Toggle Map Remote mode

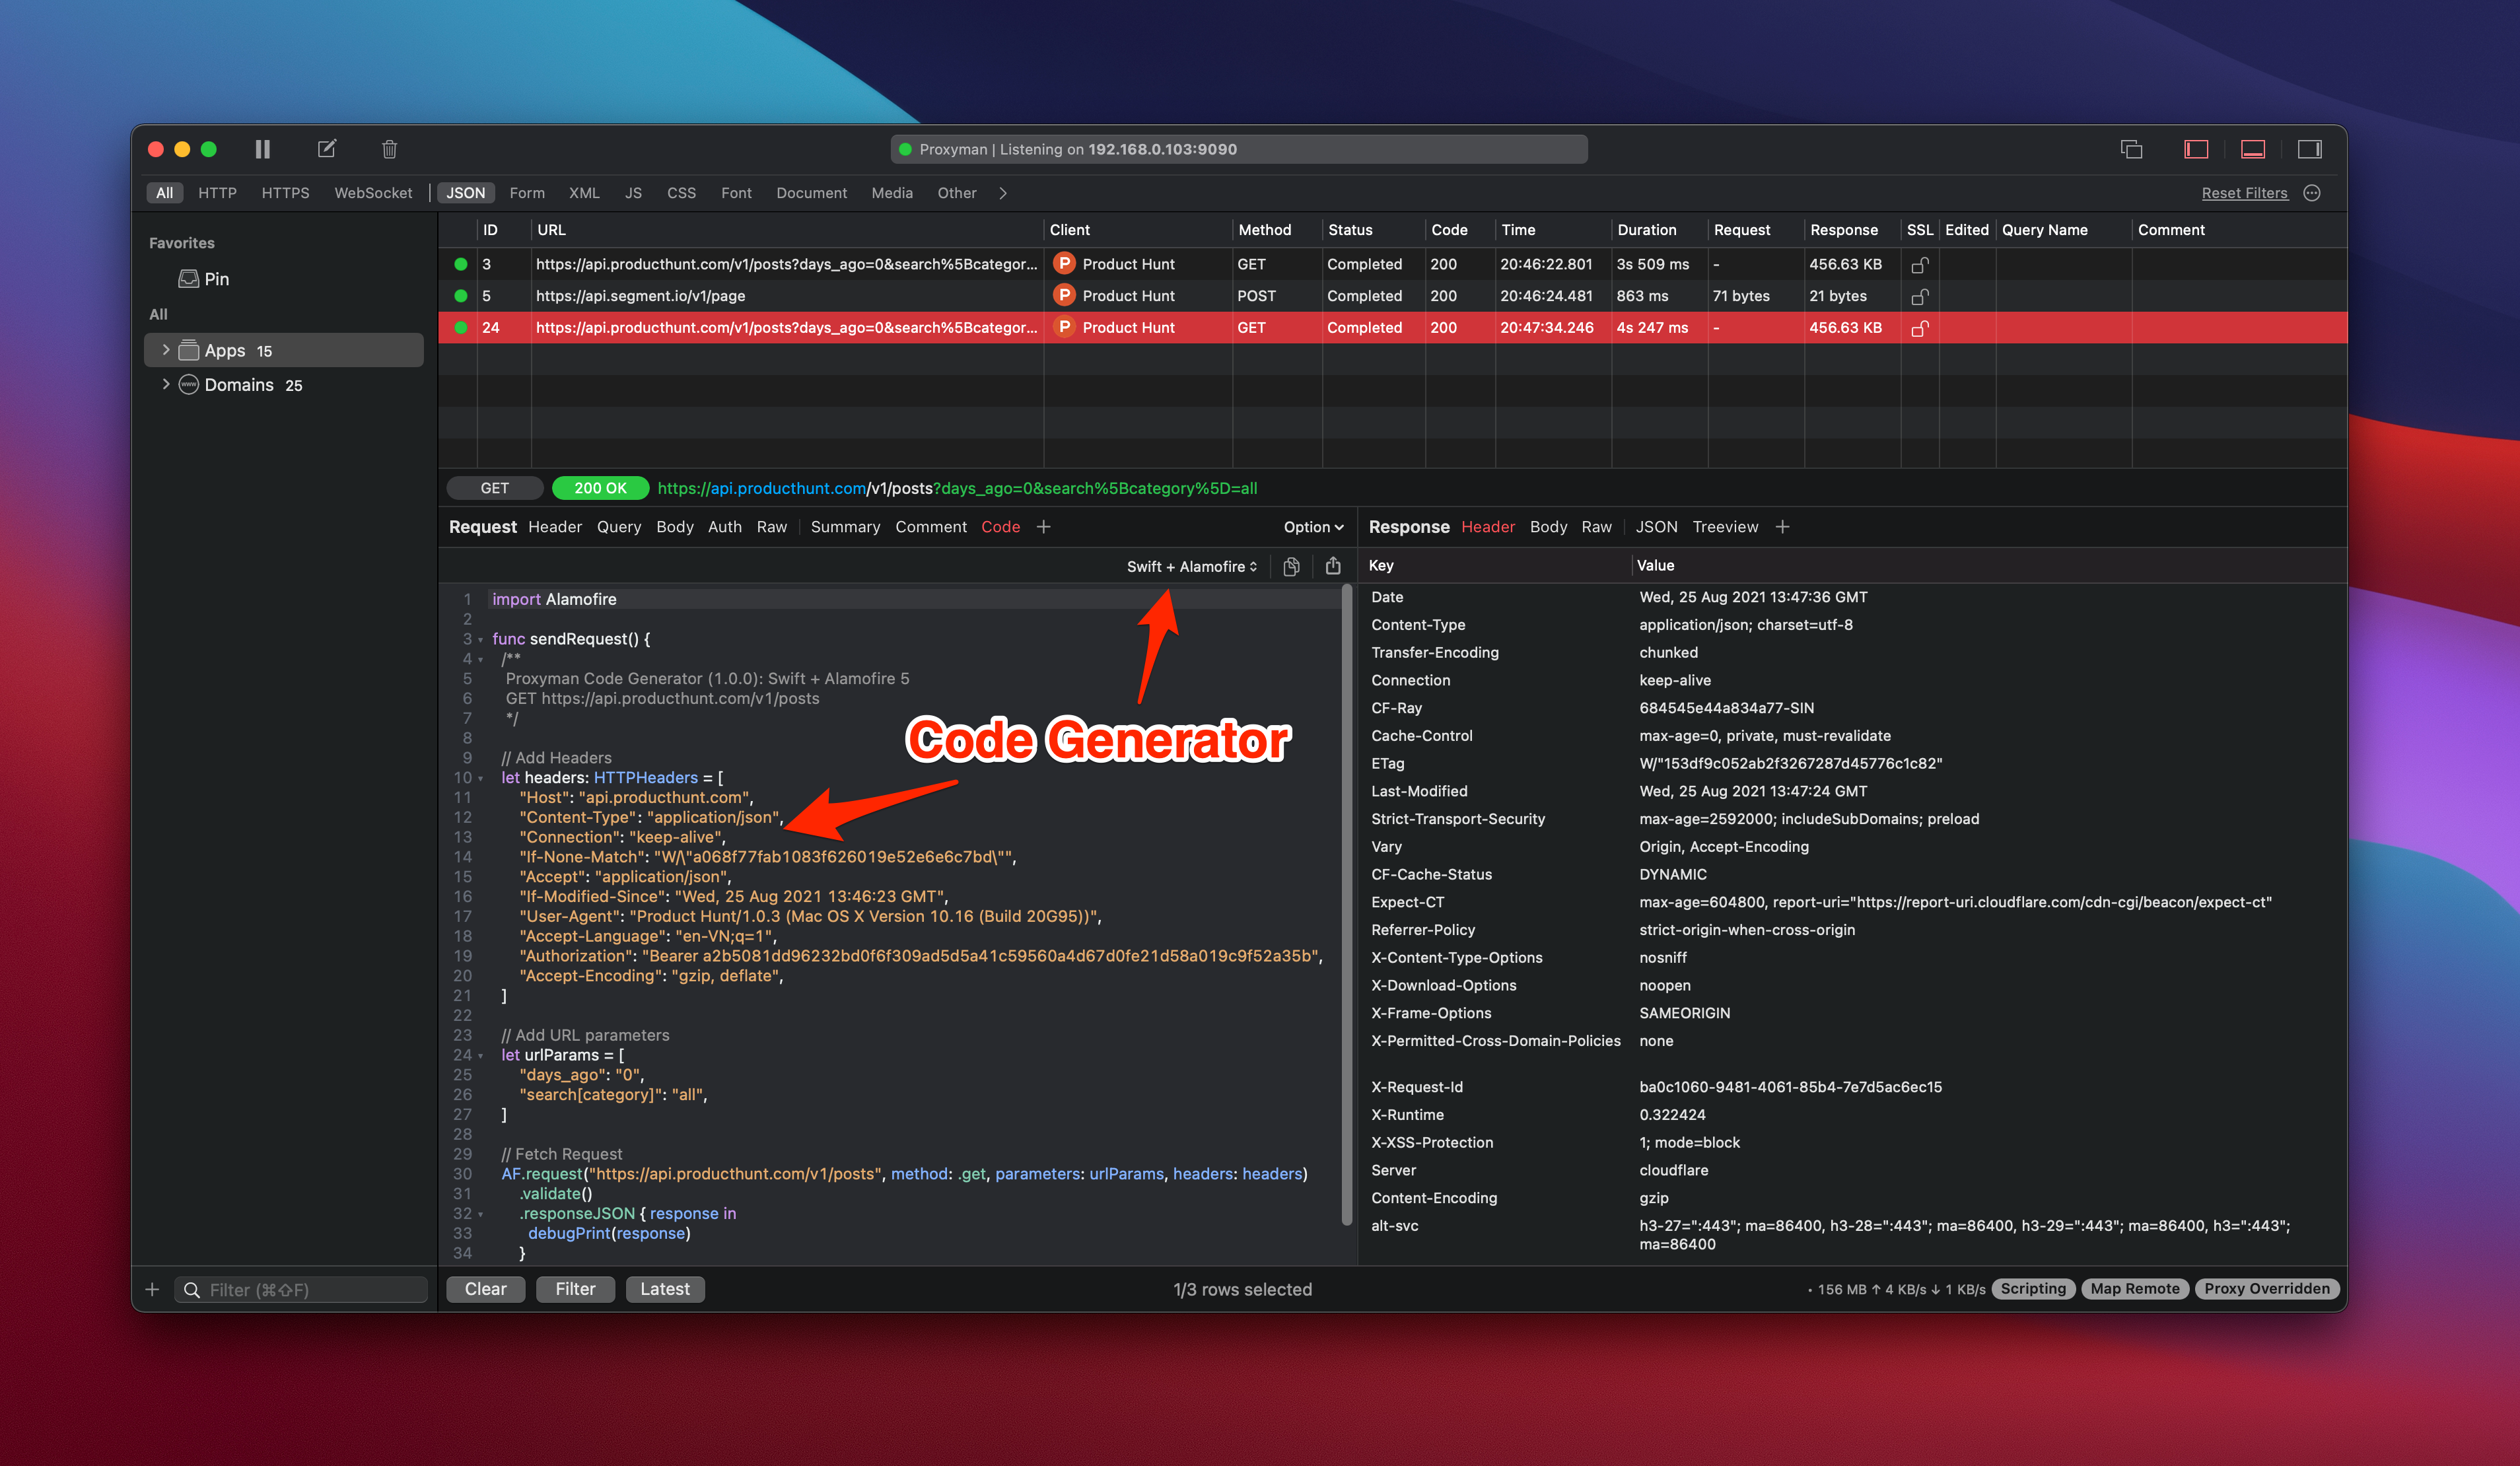pyautogui.click(x=2135, y=1288)
